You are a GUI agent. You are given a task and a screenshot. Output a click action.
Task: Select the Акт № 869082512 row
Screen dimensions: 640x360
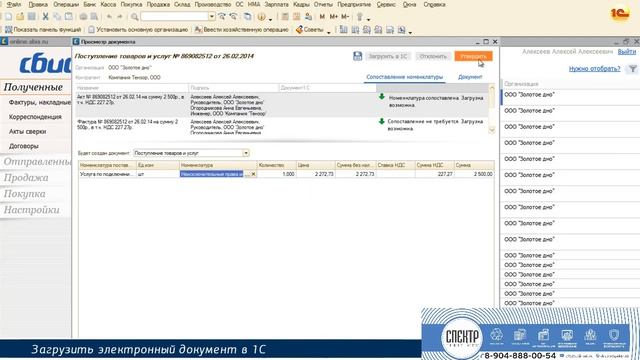pos(282,105)
